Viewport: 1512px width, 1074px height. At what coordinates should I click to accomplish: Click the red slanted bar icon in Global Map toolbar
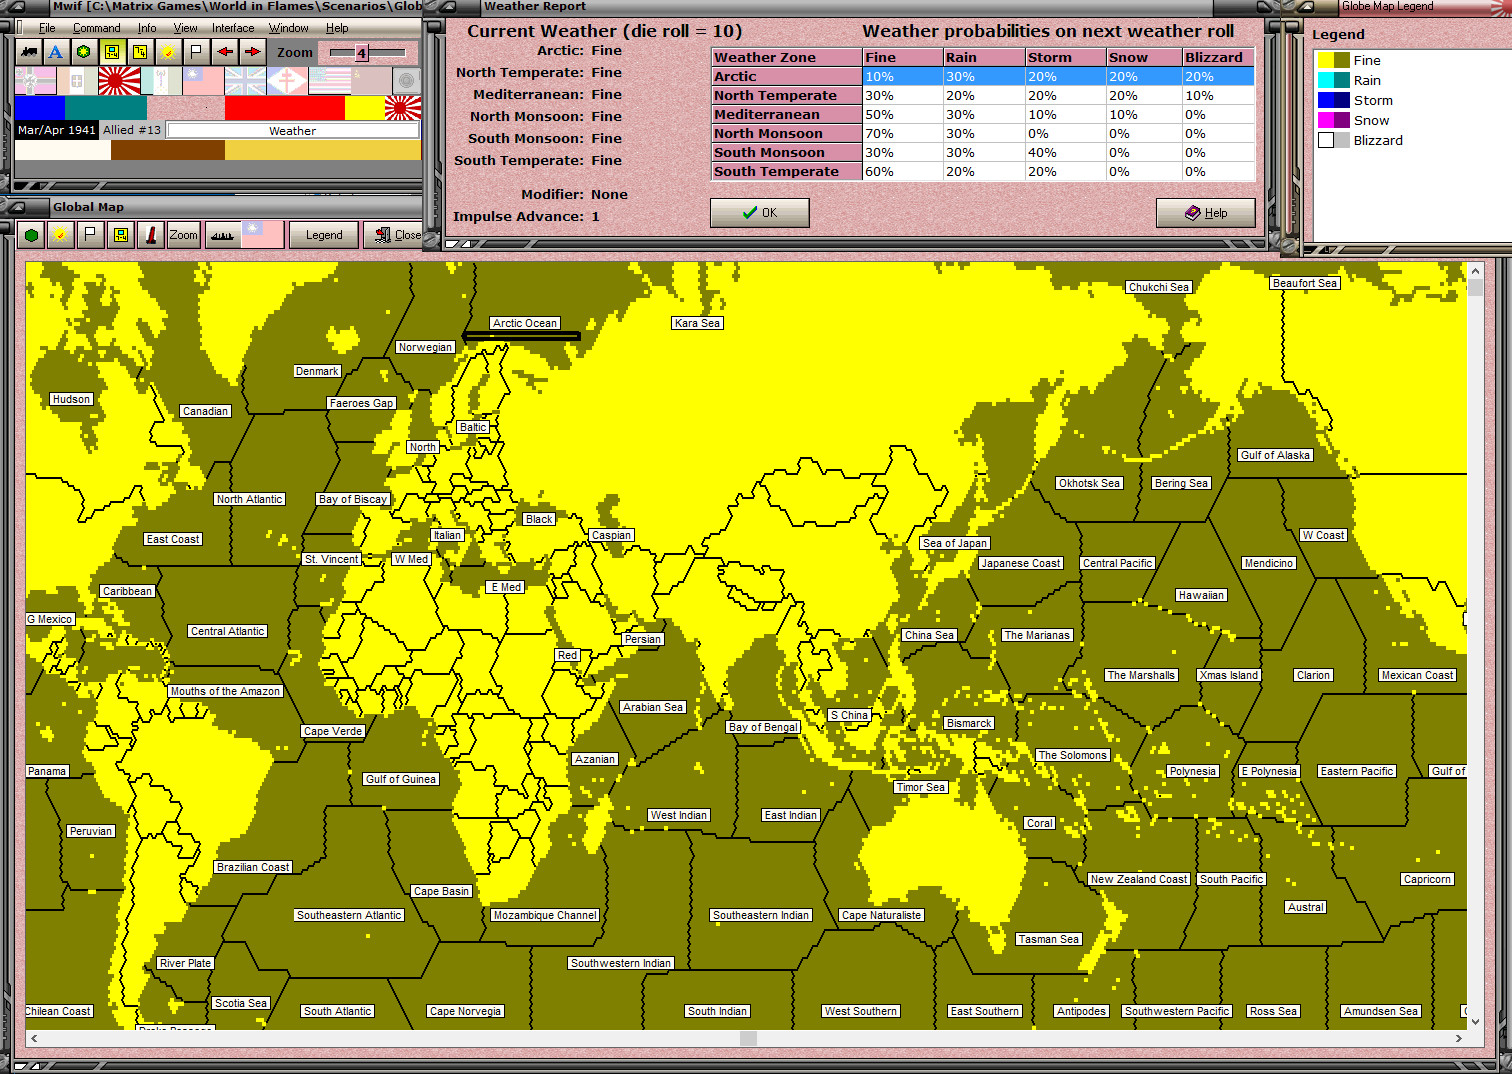[x=150, y=235]
